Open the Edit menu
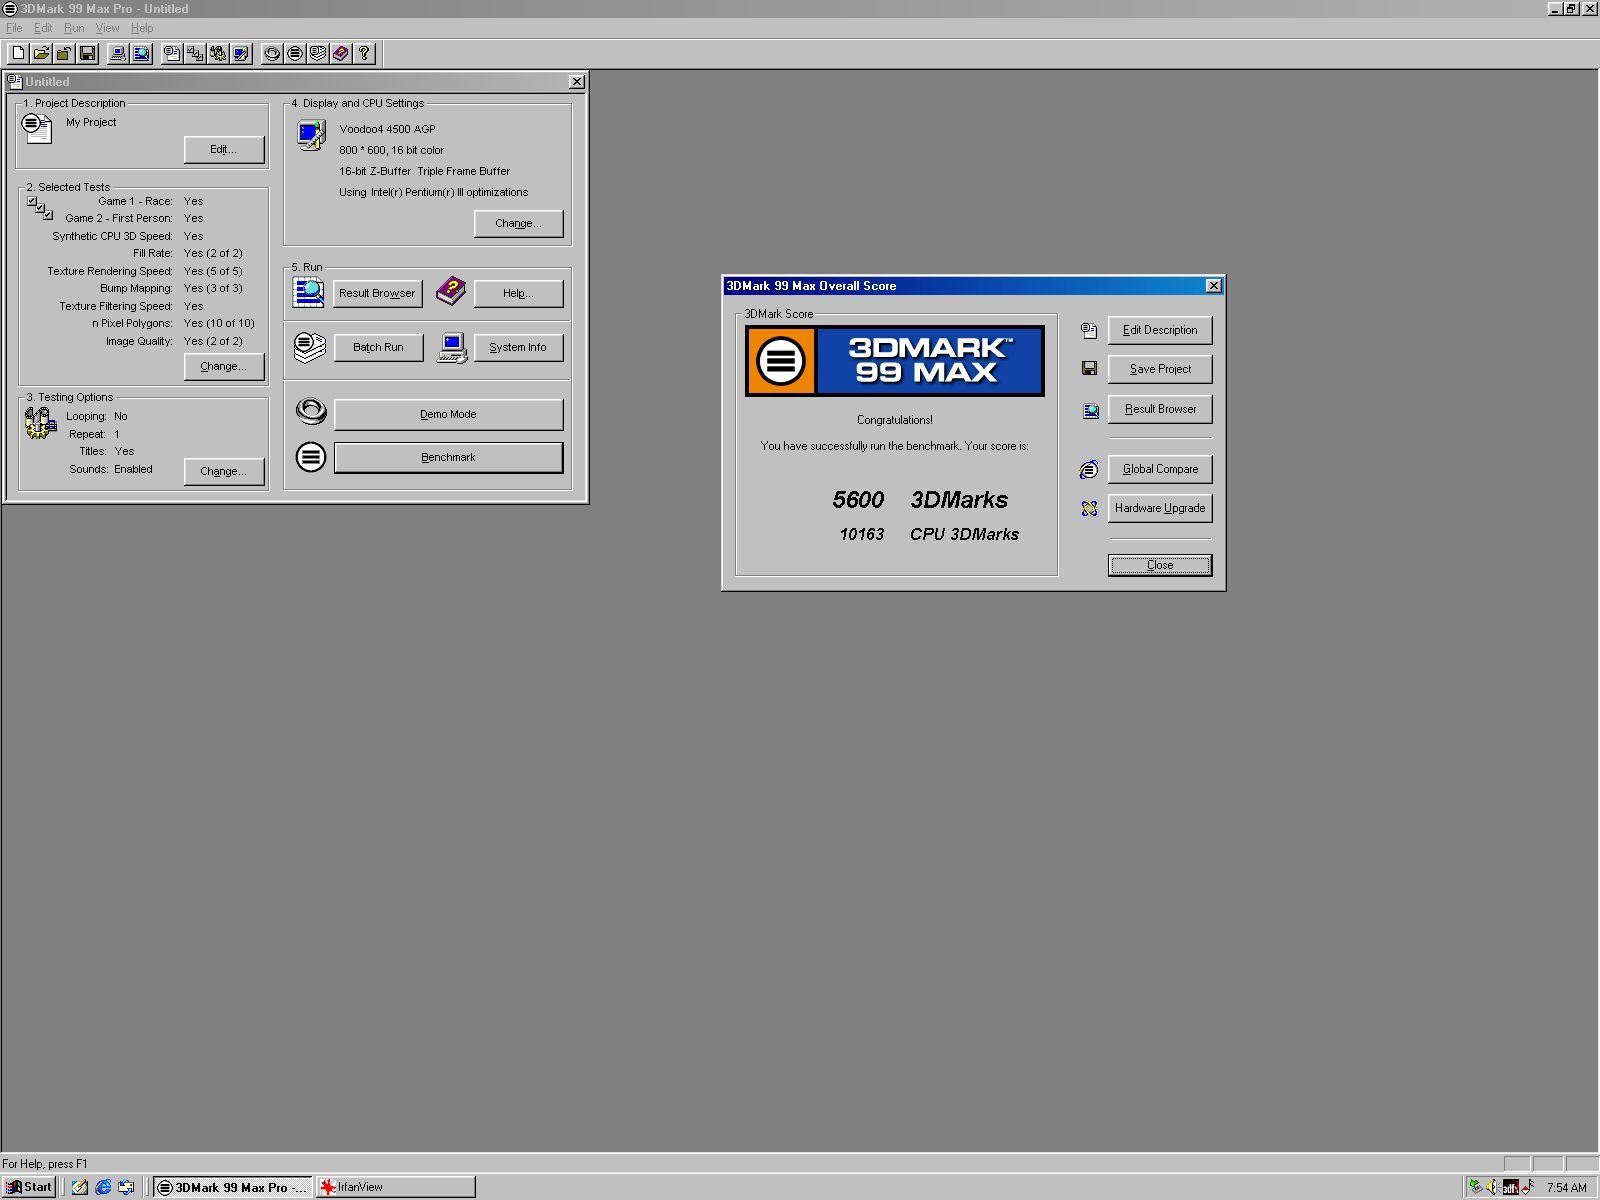 pos(43,28)
